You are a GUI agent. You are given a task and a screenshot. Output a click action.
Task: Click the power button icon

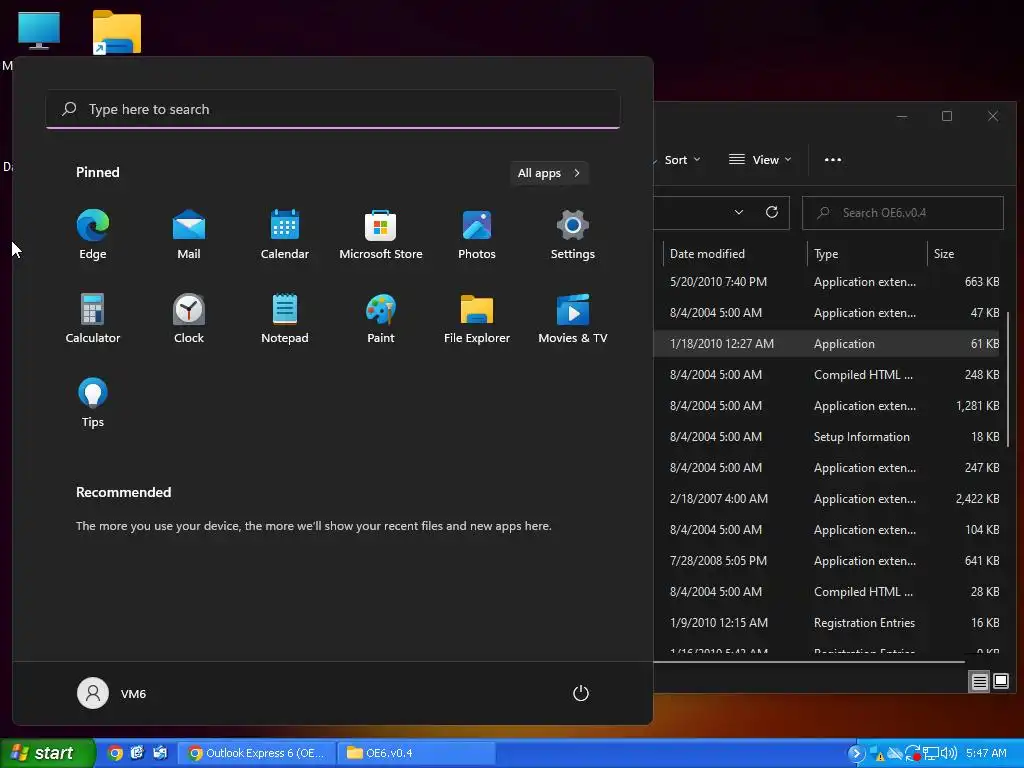click(x=581, y=693)
